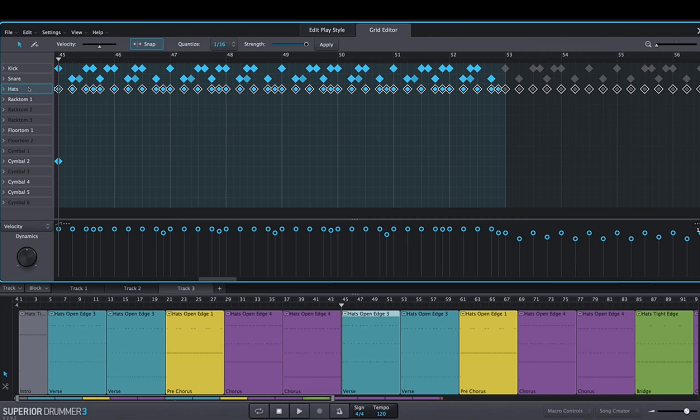The width and height of the screenshot is (700, 420).
Task: Expand the Cymbal 5 row
Action: click(x=4, y=192)
